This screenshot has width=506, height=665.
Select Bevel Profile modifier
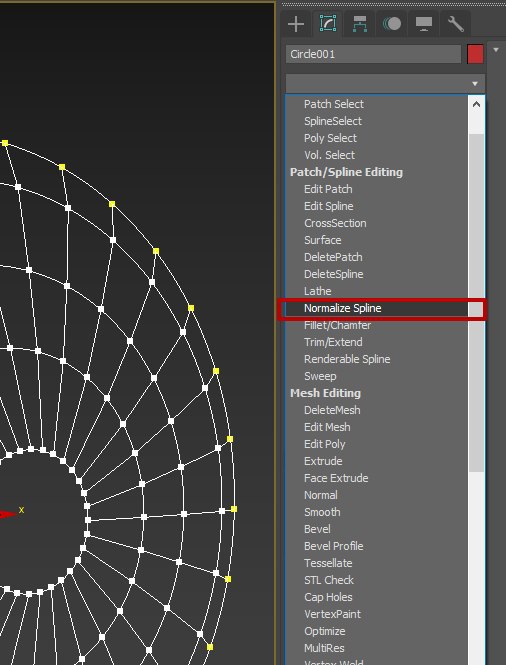click(333, 545)
